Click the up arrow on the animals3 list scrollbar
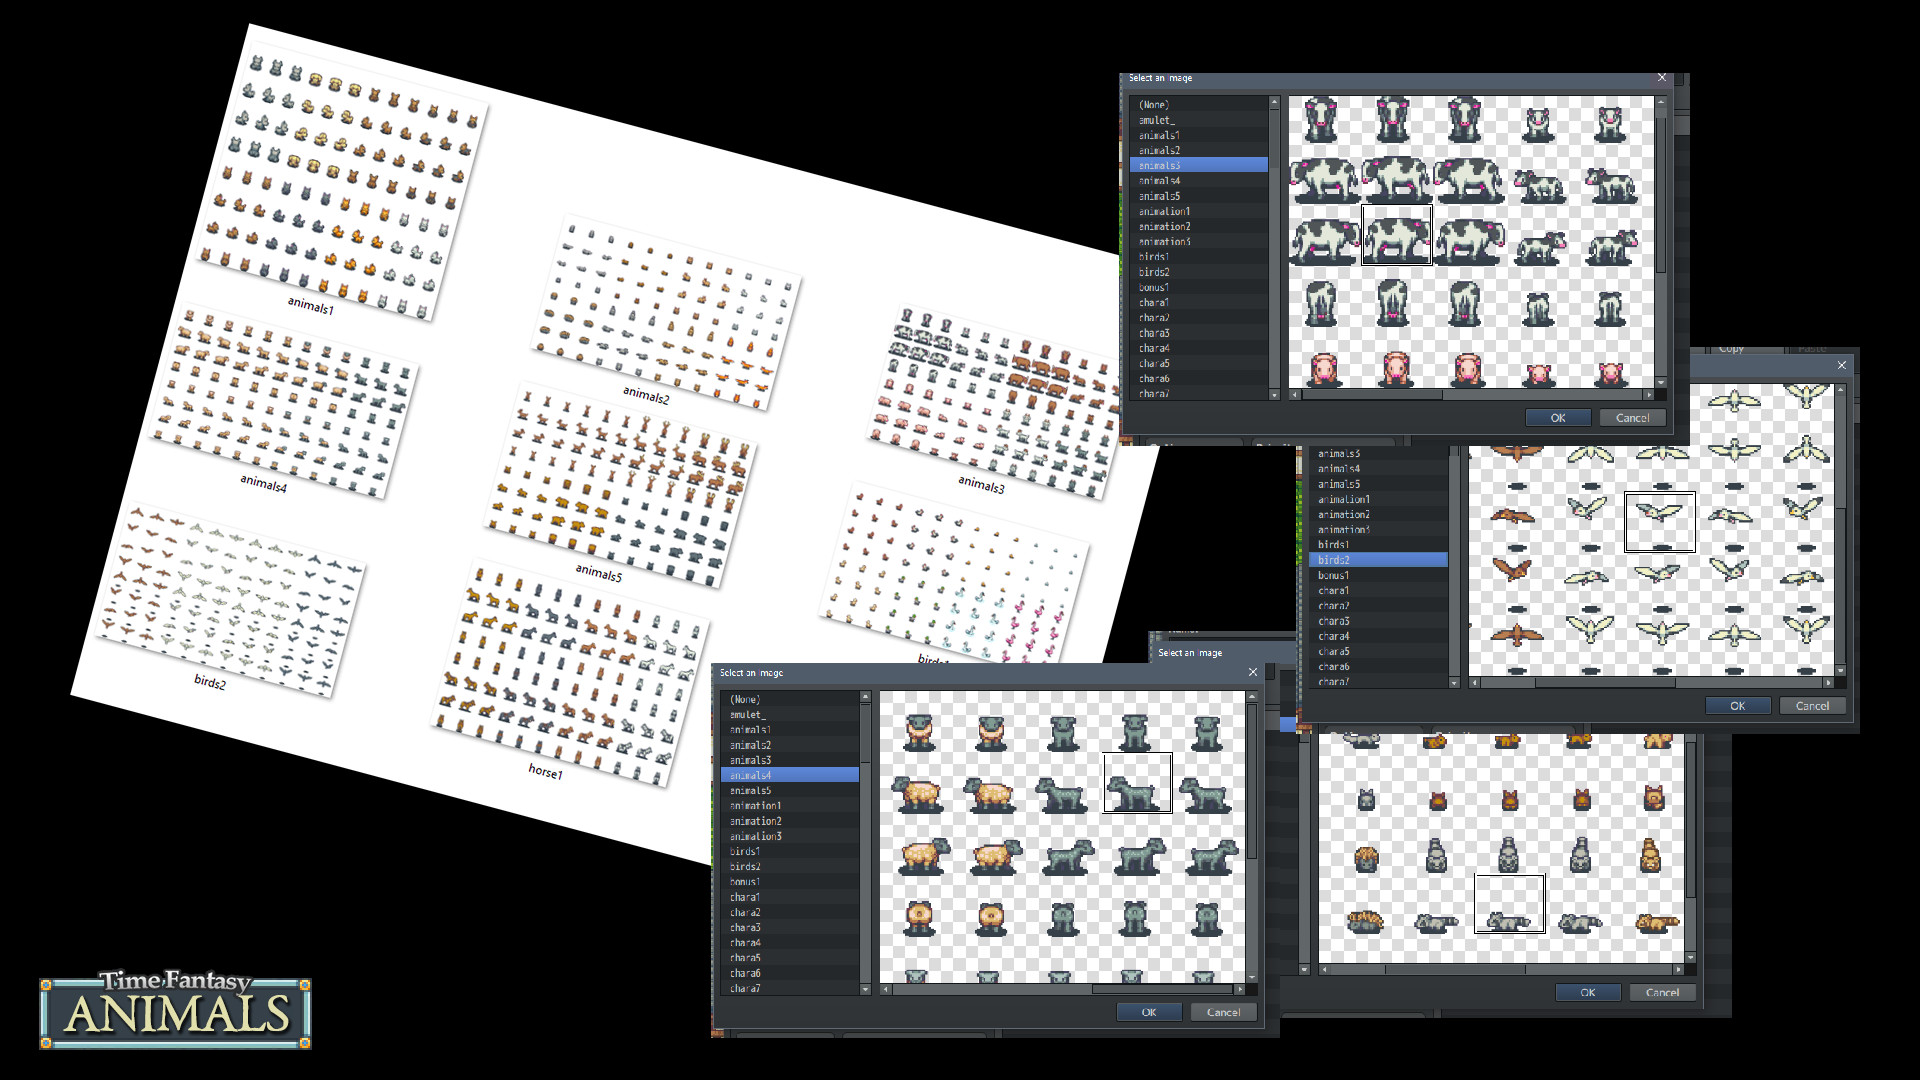 tap(1274, 101)
